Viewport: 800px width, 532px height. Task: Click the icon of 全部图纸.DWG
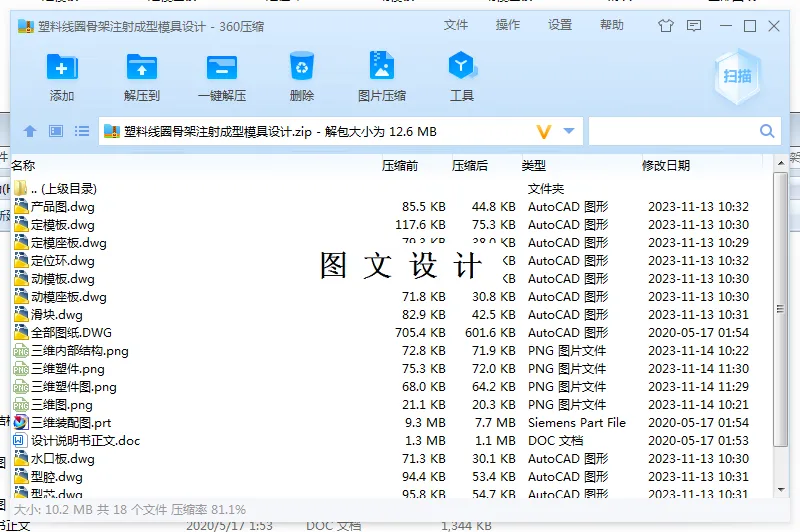[21, 333]
